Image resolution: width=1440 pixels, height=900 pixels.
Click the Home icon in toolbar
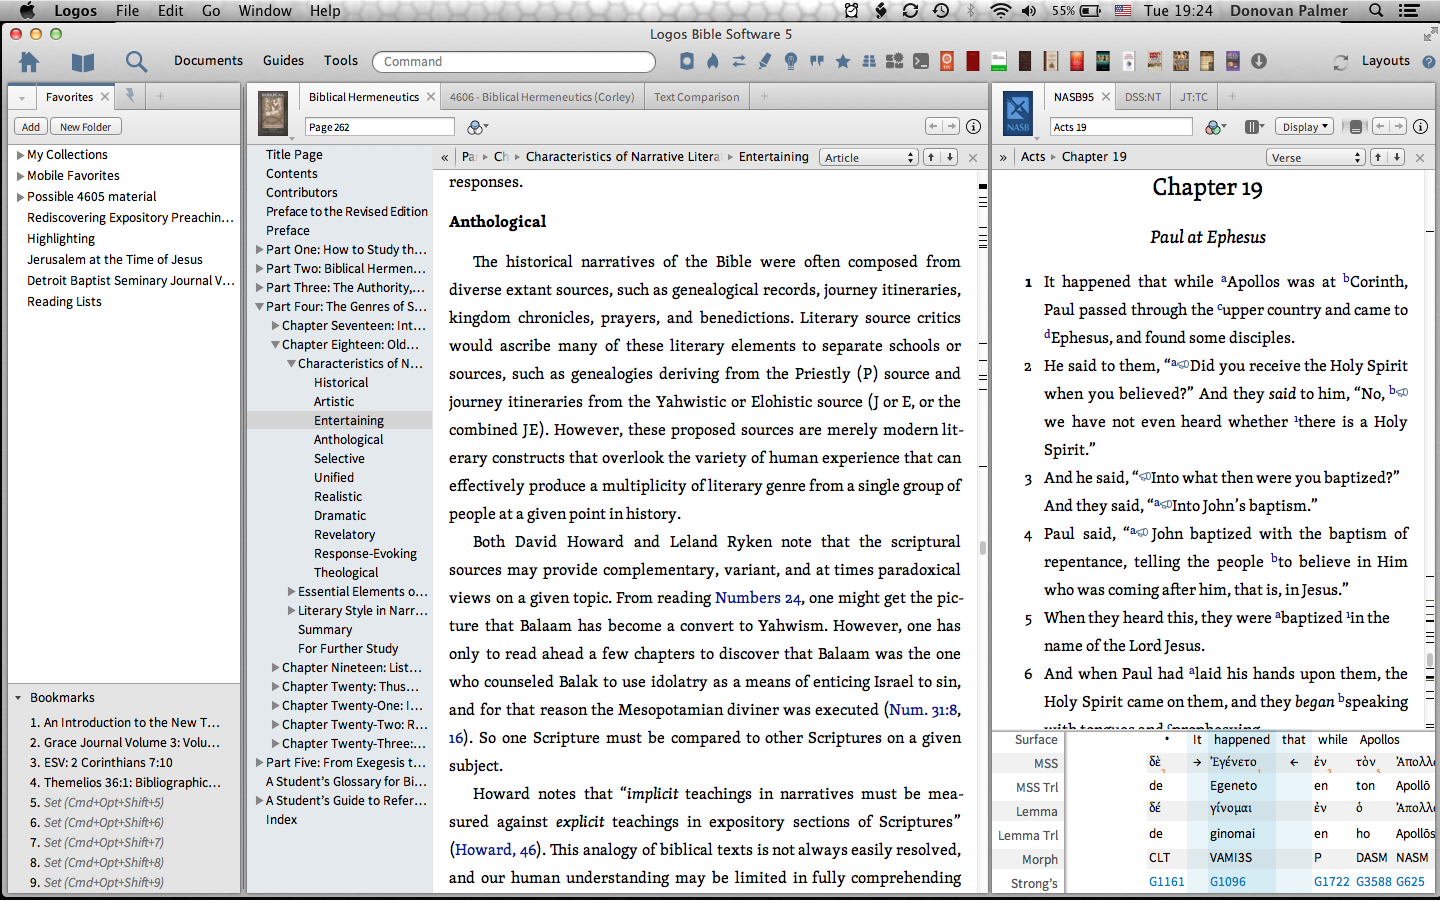pyautogui.click(x=29, y=62)
